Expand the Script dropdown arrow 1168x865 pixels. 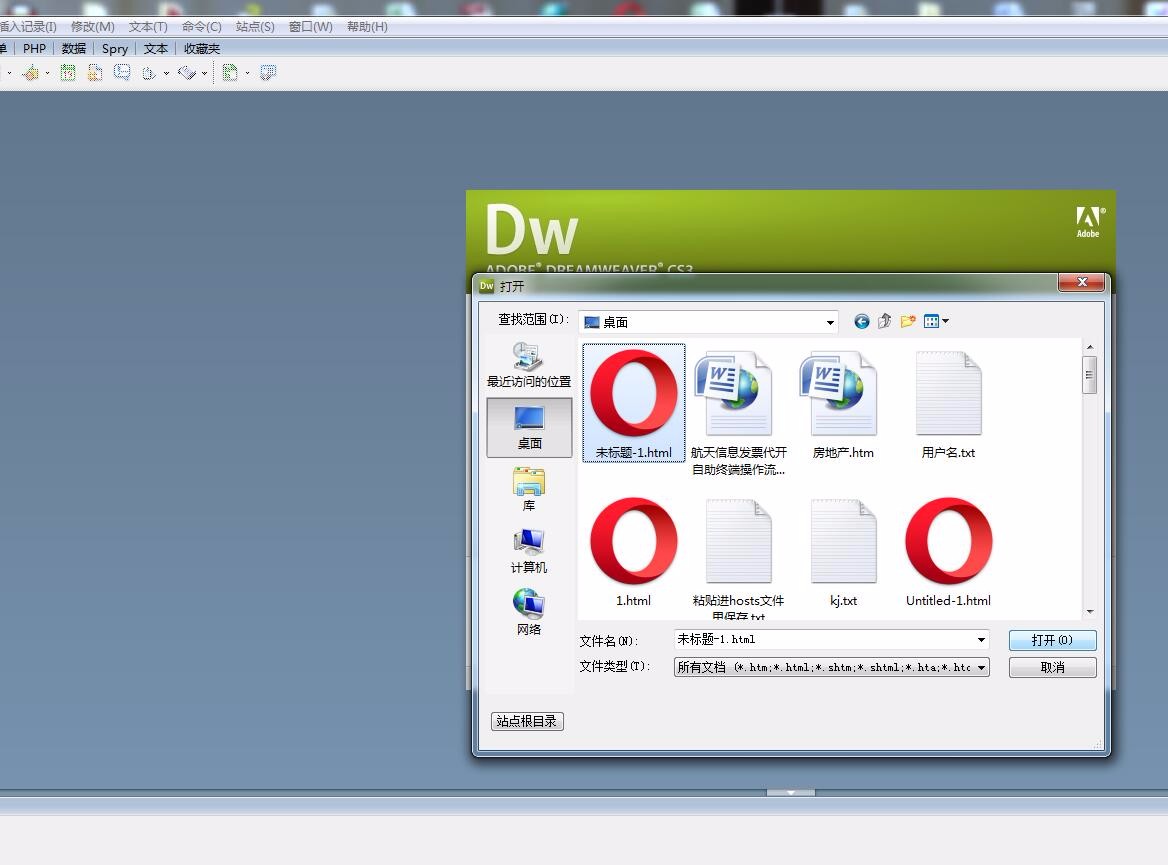(204, 73)
